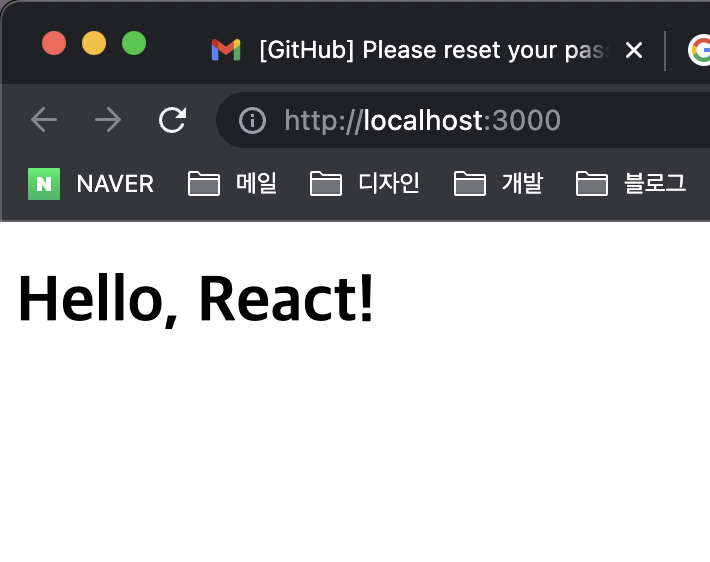Switch to the Google tab
710x562 pixels.
[x=699, y=50]
